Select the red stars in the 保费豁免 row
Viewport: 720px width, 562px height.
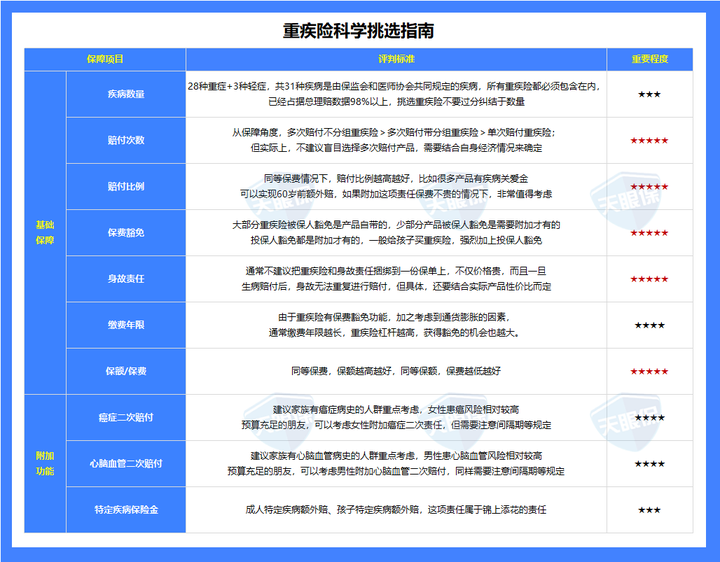tap(648, 233)
